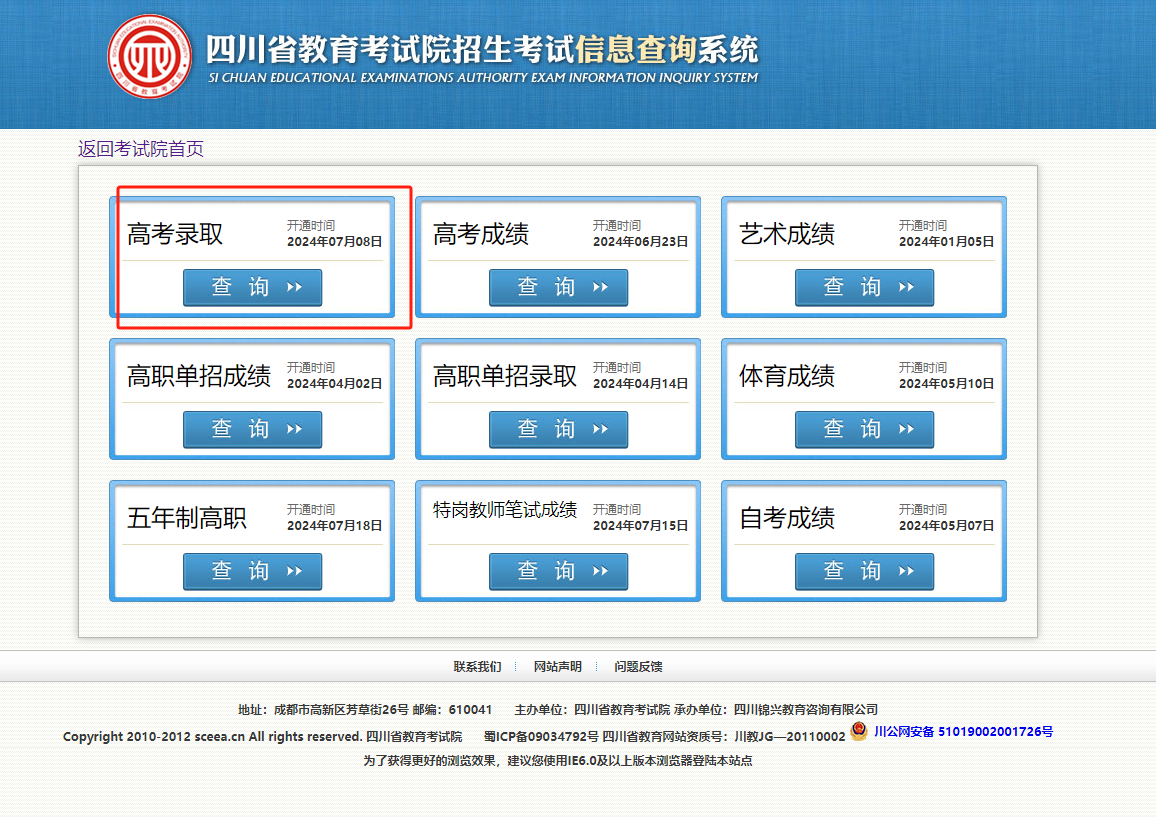Viewport: 1156px width, 817px height.
Task: Click 查询 button under 高考成绩
Action: click(x=558, y=287)
